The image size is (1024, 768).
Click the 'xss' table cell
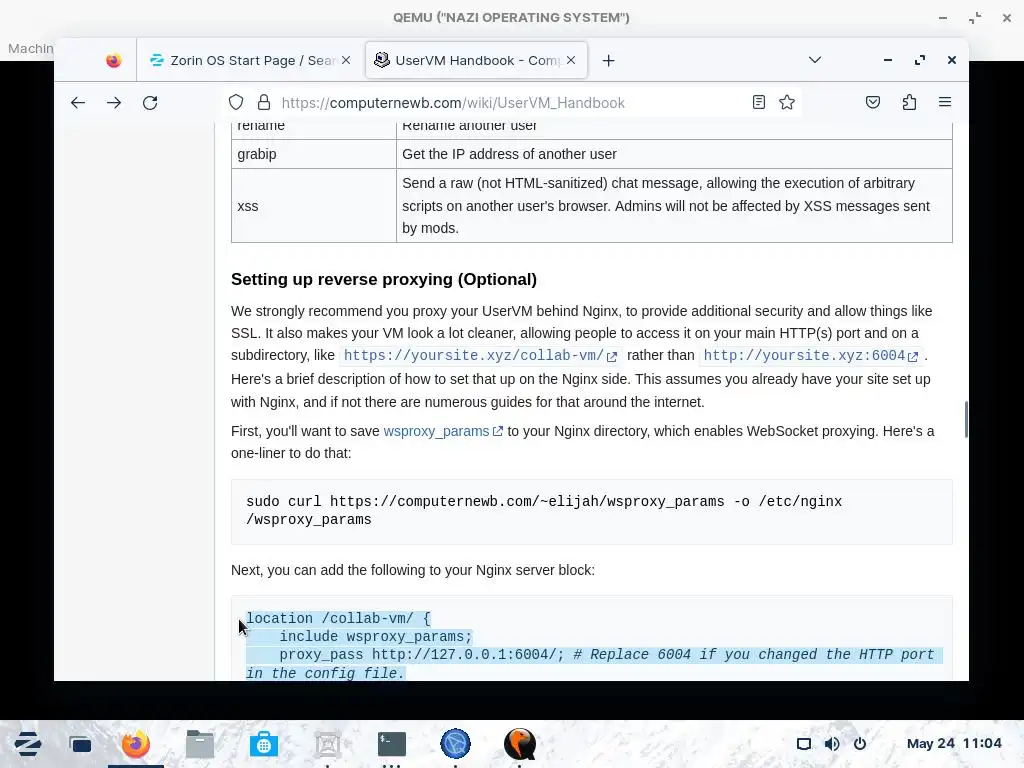(x=313, y=206)
